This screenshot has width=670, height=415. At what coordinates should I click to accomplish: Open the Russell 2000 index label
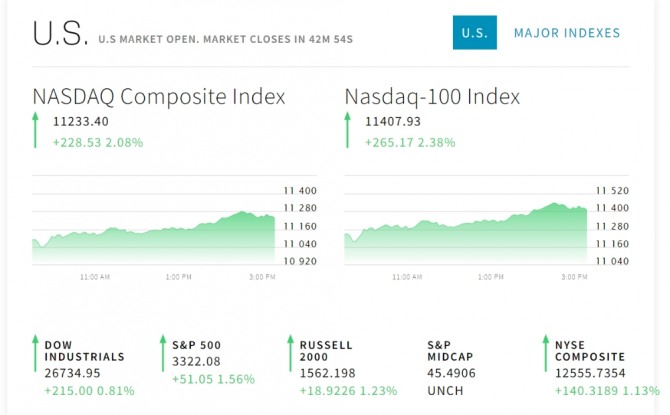(326, 350)
